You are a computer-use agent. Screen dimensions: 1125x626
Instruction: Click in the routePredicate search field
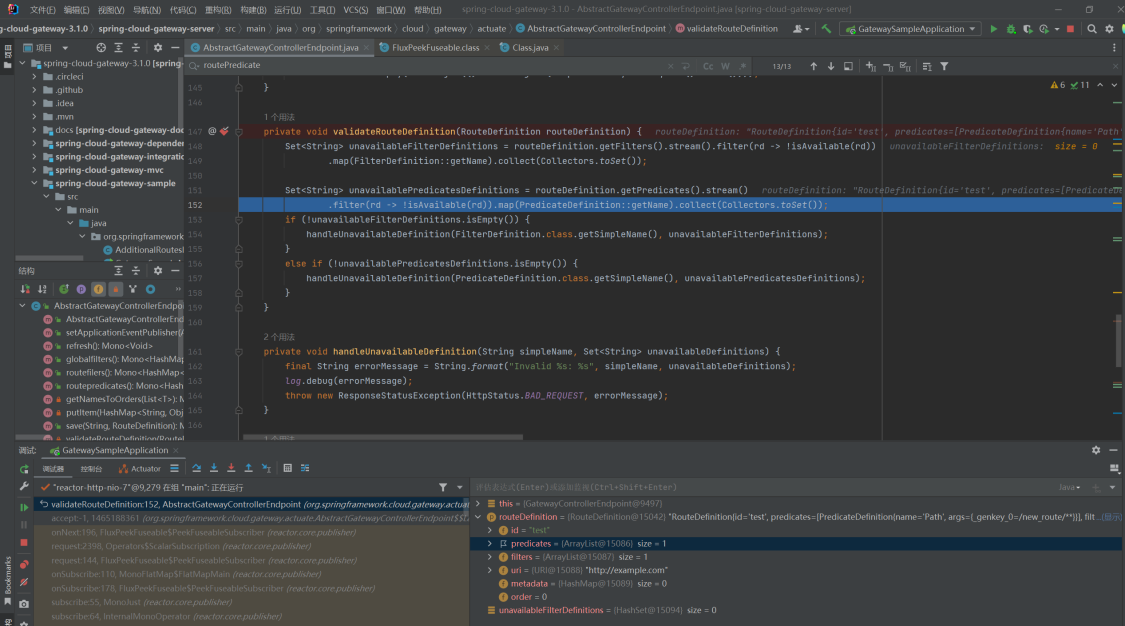pos(432,65)
